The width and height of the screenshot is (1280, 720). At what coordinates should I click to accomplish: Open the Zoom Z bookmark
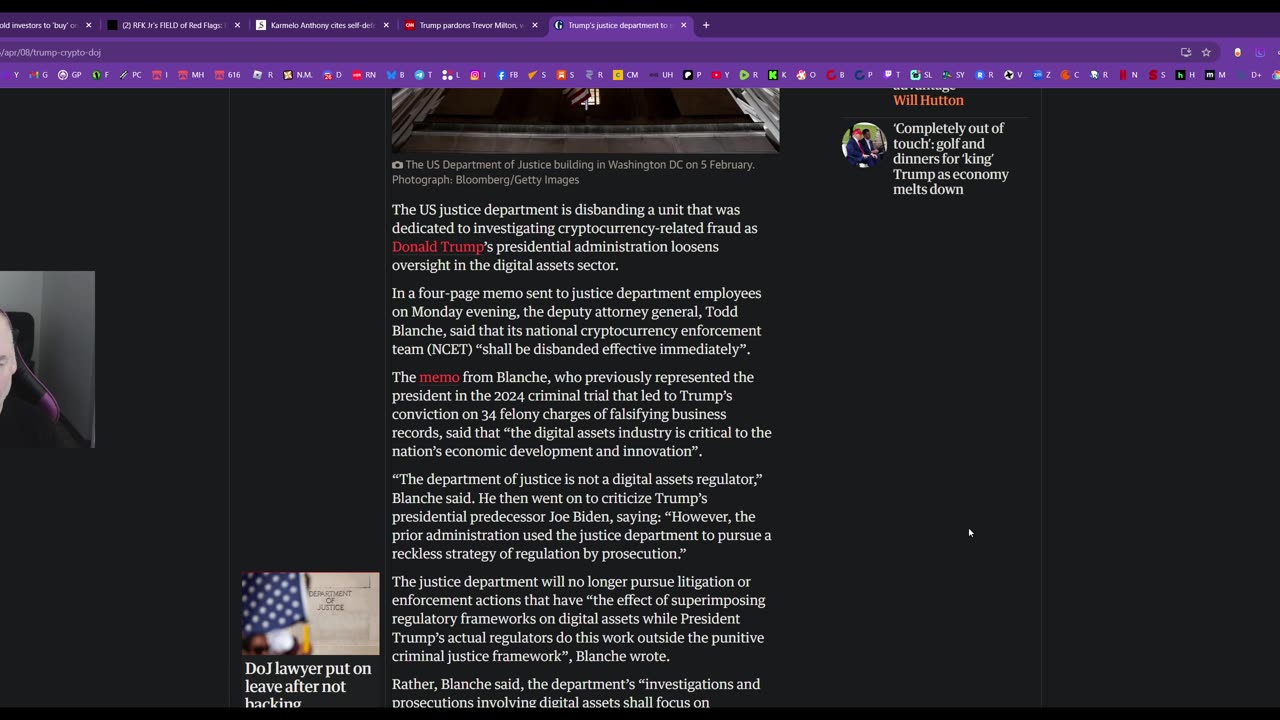coord(1042,75)
